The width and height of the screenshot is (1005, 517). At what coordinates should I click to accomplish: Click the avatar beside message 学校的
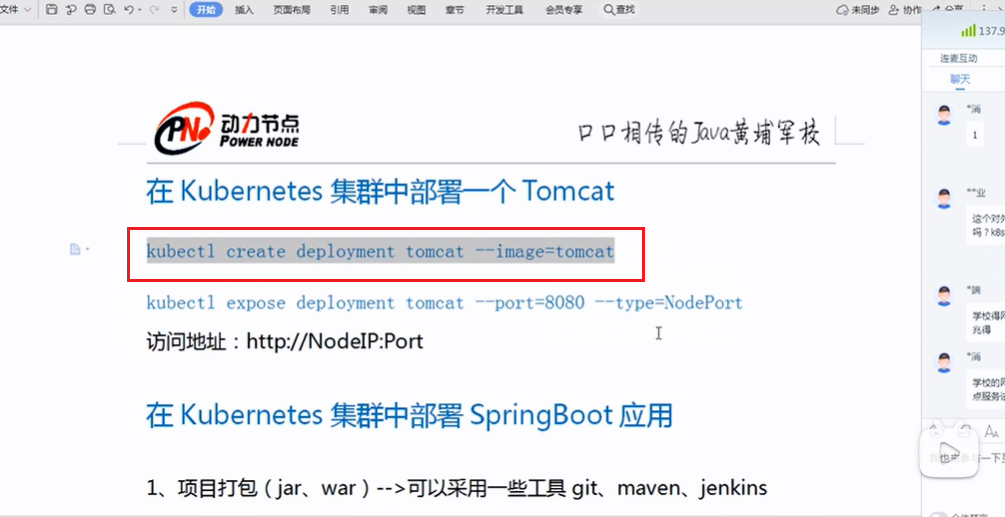tap(943, 362)
